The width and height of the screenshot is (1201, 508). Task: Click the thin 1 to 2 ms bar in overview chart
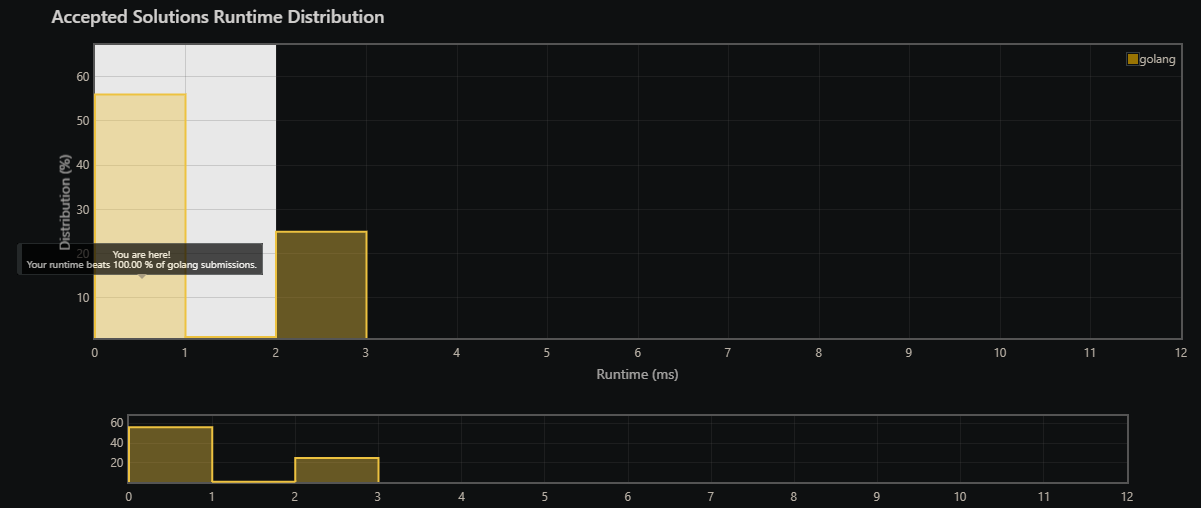tap(253, 481)
